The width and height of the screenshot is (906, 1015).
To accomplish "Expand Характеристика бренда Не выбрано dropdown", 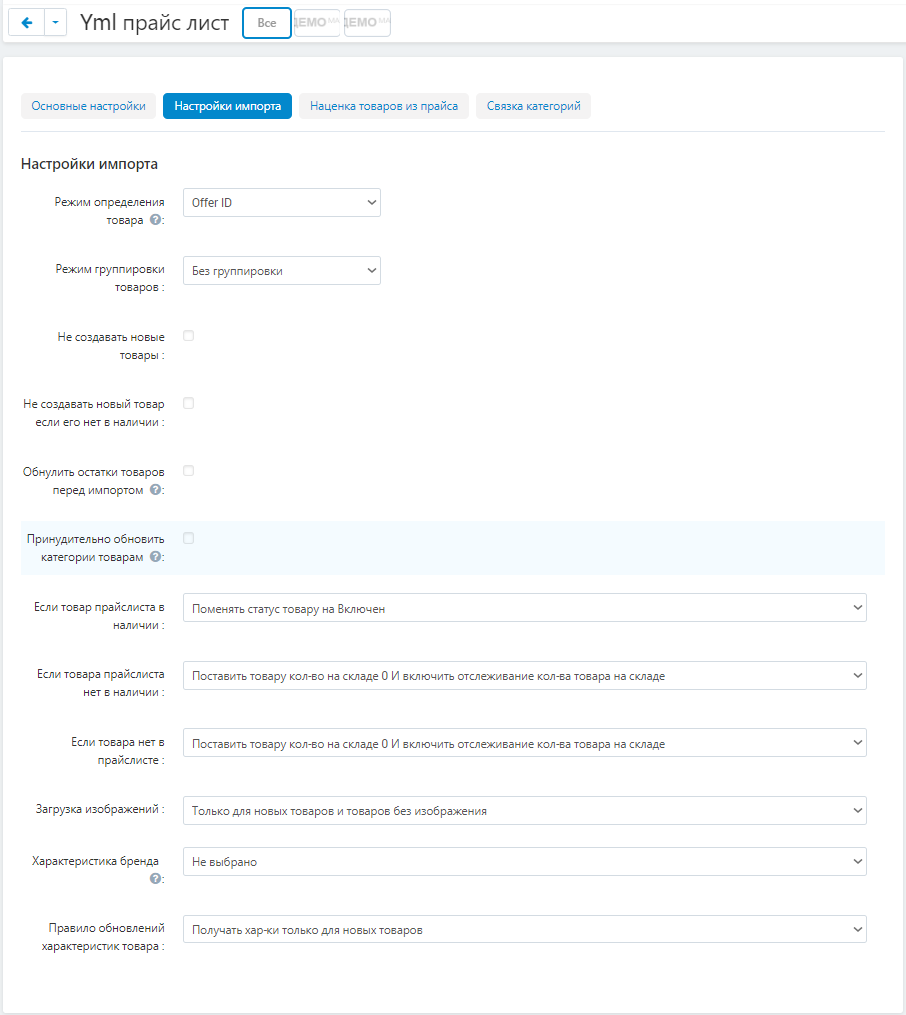I will coord(524,862).
